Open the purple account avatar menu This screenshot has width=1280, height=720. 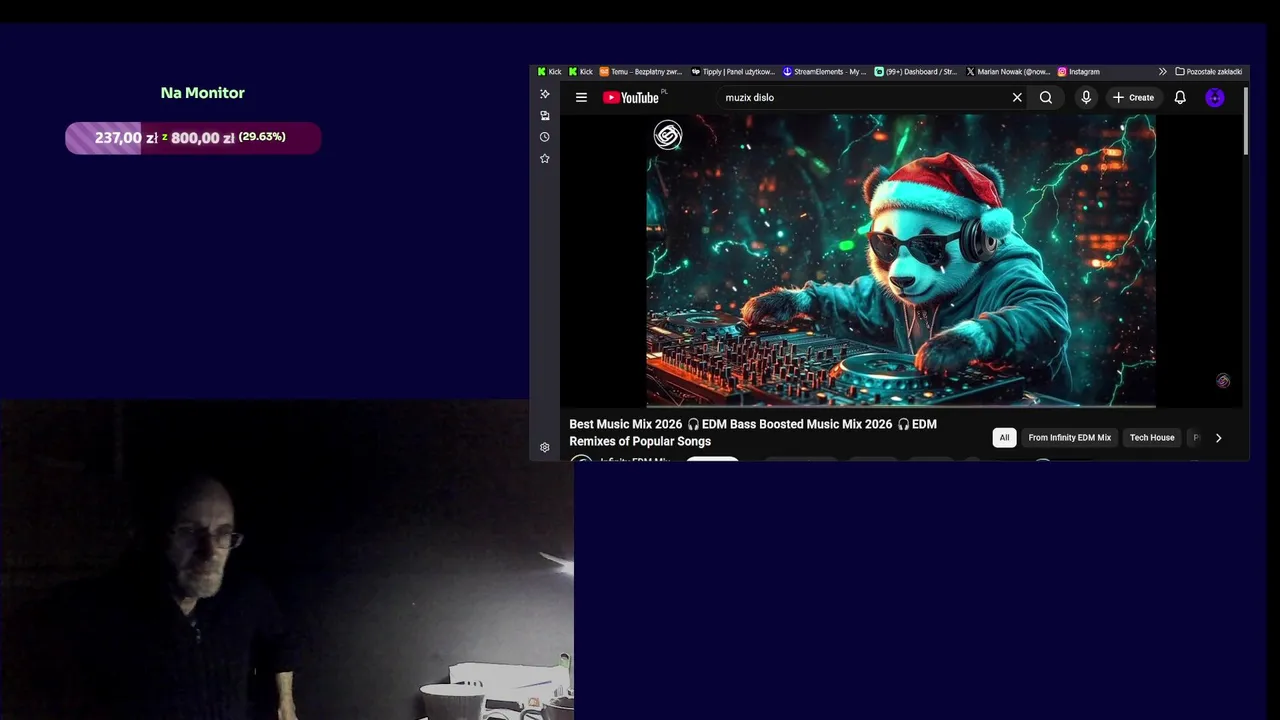[x=1215, y=97]
